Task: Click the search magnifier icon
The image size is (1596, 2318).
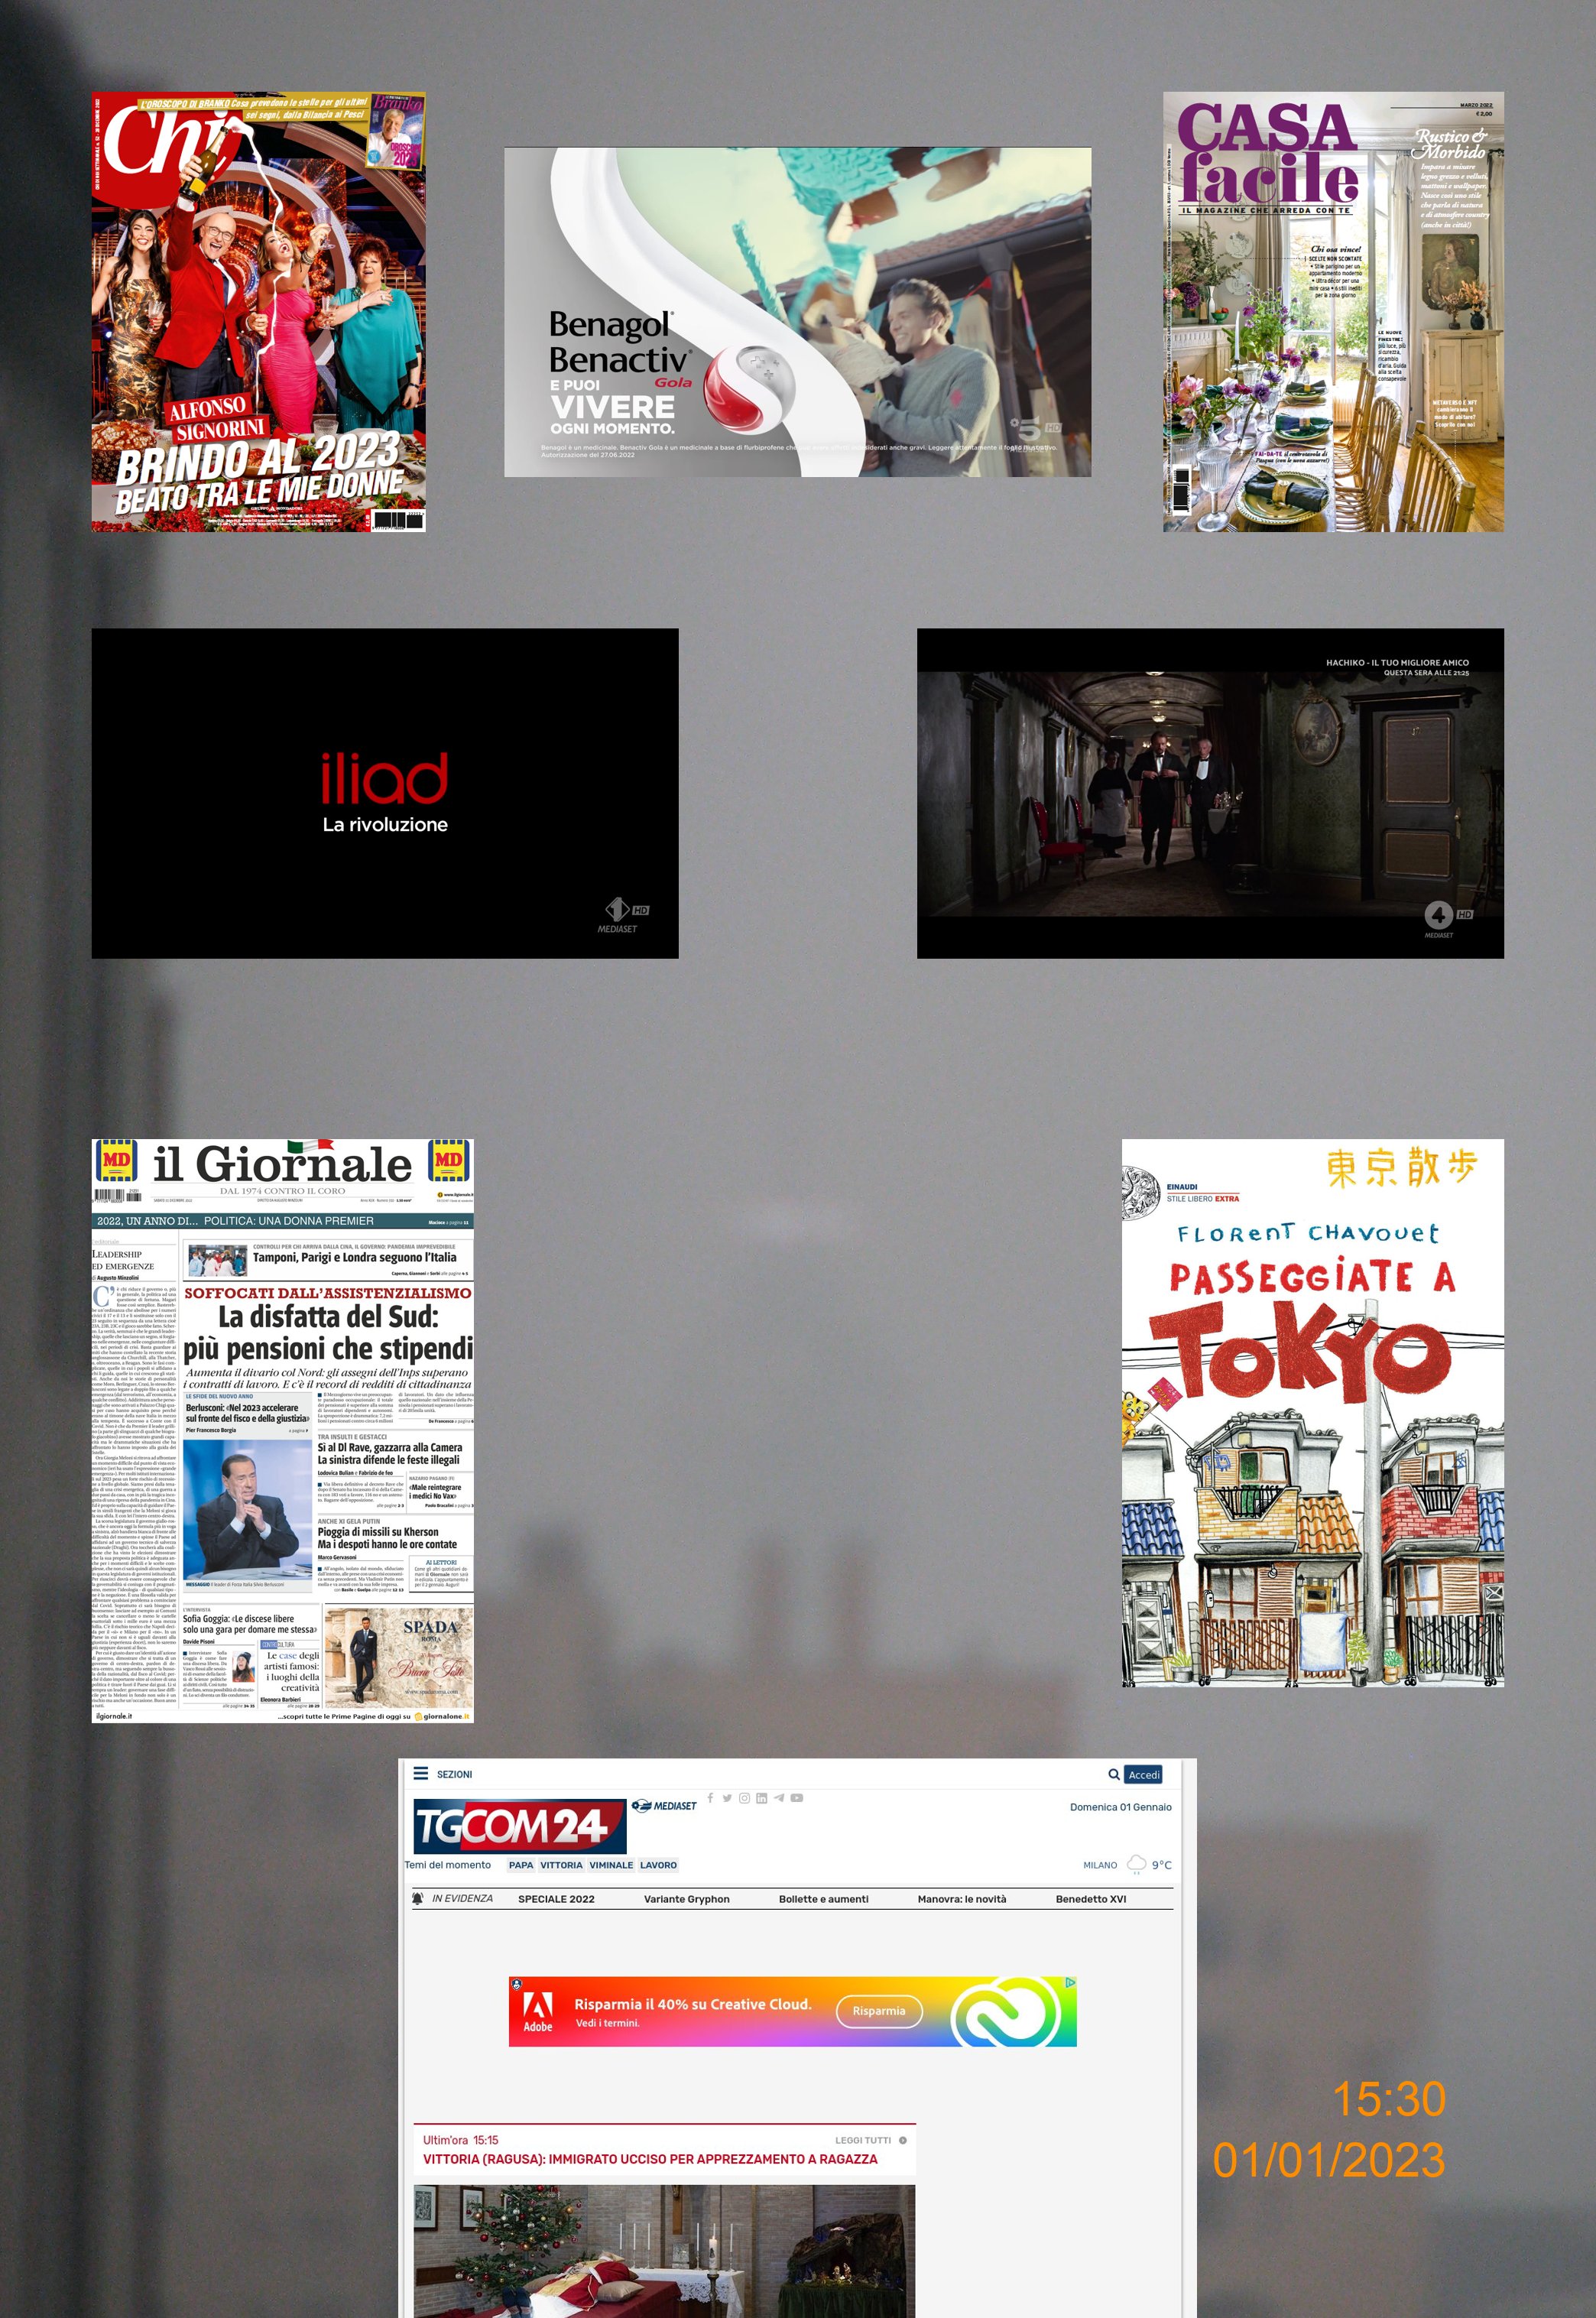Action: (1113, 1774)
